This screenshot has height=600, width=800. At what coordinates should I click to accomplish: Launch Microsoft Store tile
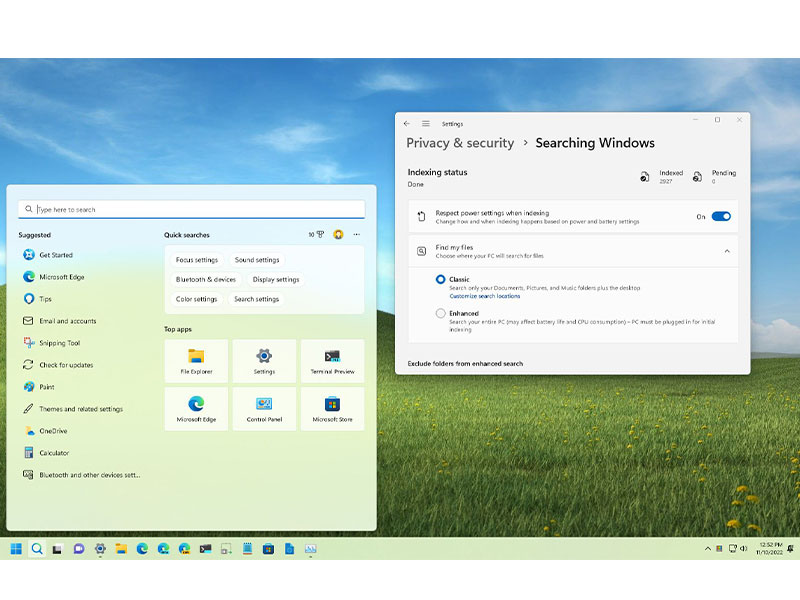332,408
